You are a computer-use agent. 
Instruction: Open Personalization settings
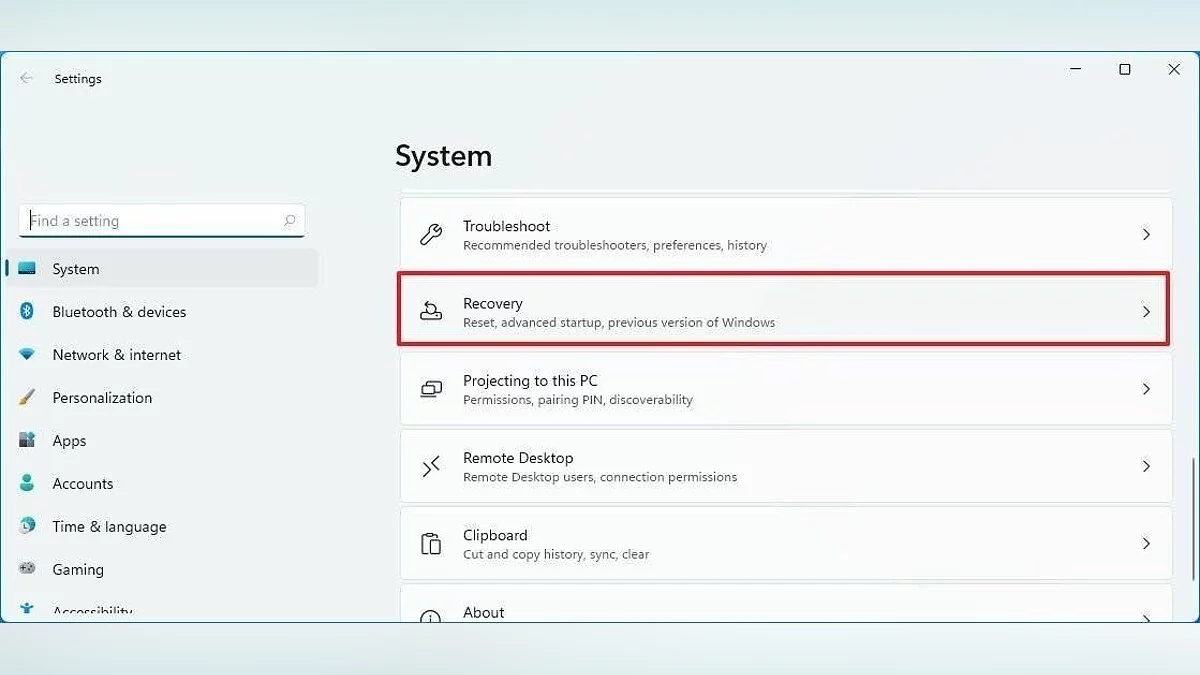pos(162,398)
